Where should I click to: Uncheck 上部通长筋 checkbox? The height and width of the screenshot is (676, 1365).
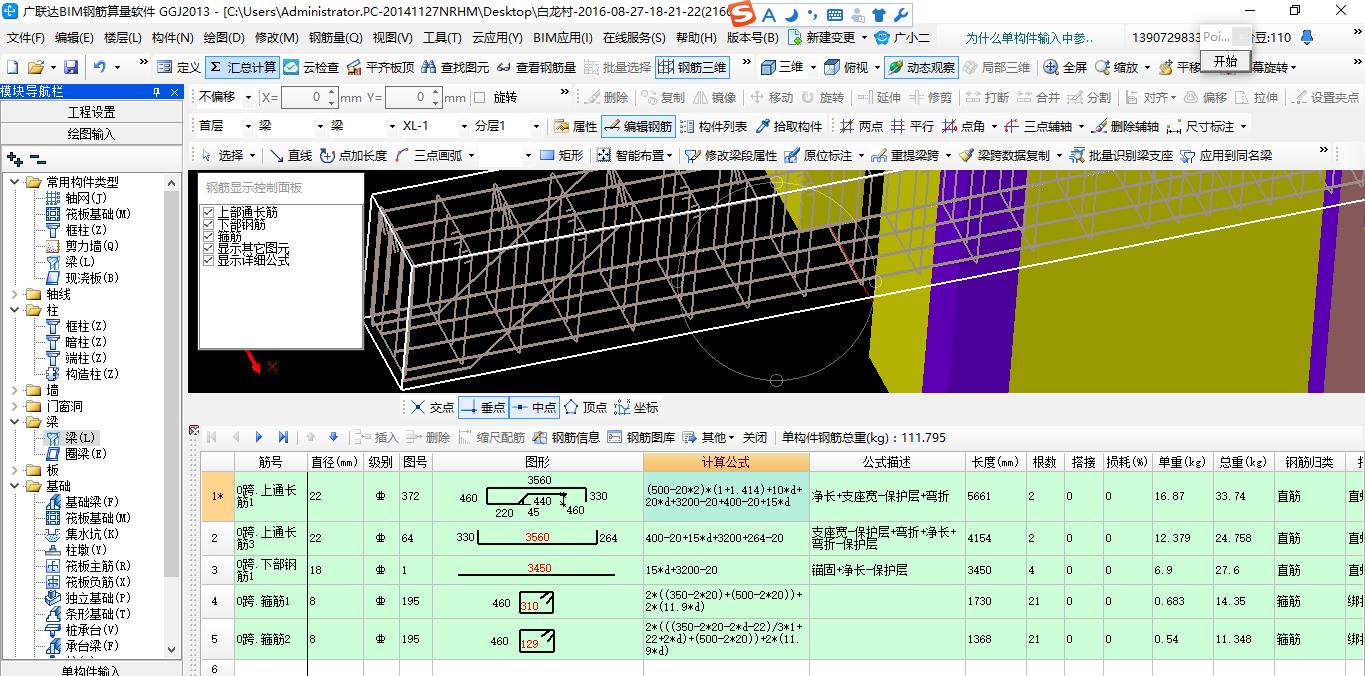pyautogui.click(x=208, y=212)
